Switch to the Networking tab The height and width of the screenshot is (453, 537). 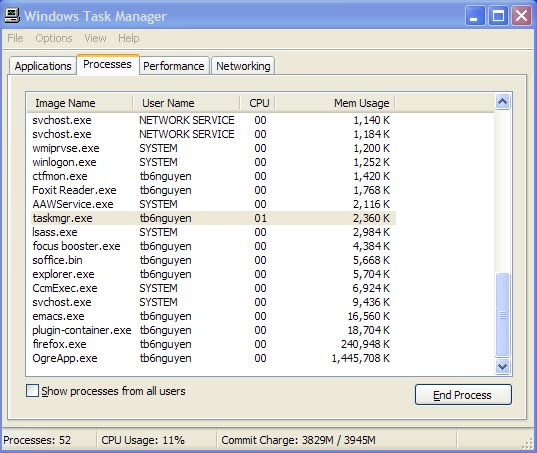243,66
